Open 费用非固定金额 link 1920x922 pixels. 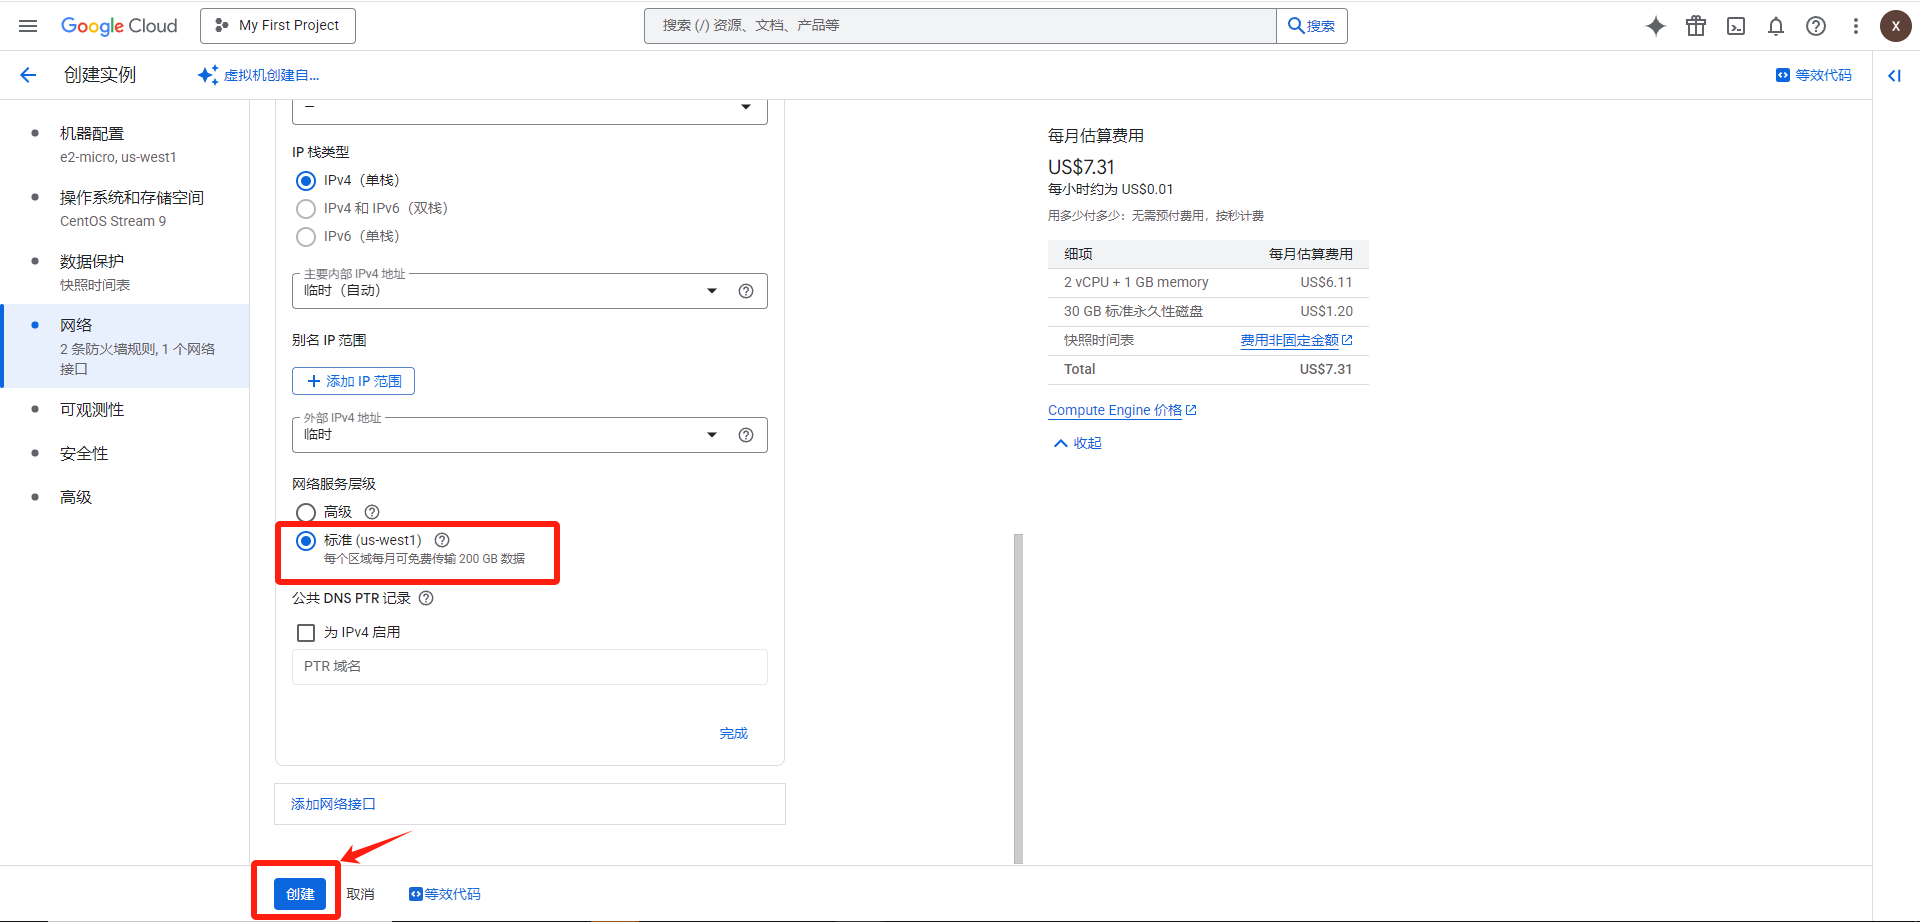[x=1296, y=341]
